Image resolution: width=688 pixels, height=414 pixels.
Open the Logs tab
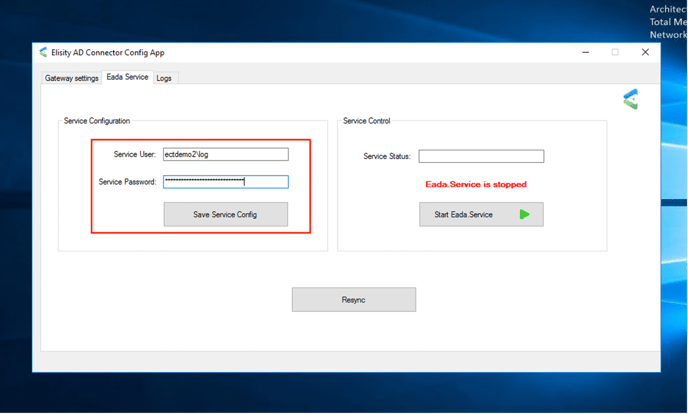[164, 78]
